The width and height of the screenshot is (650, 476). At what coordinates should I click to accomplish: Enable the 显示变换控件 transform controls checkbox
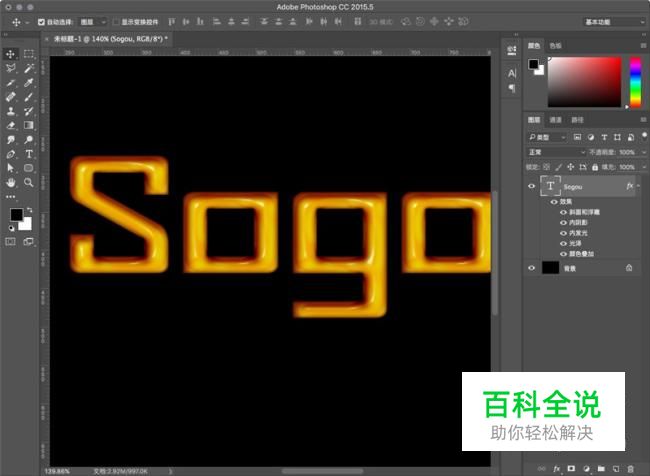click(116, 22)
